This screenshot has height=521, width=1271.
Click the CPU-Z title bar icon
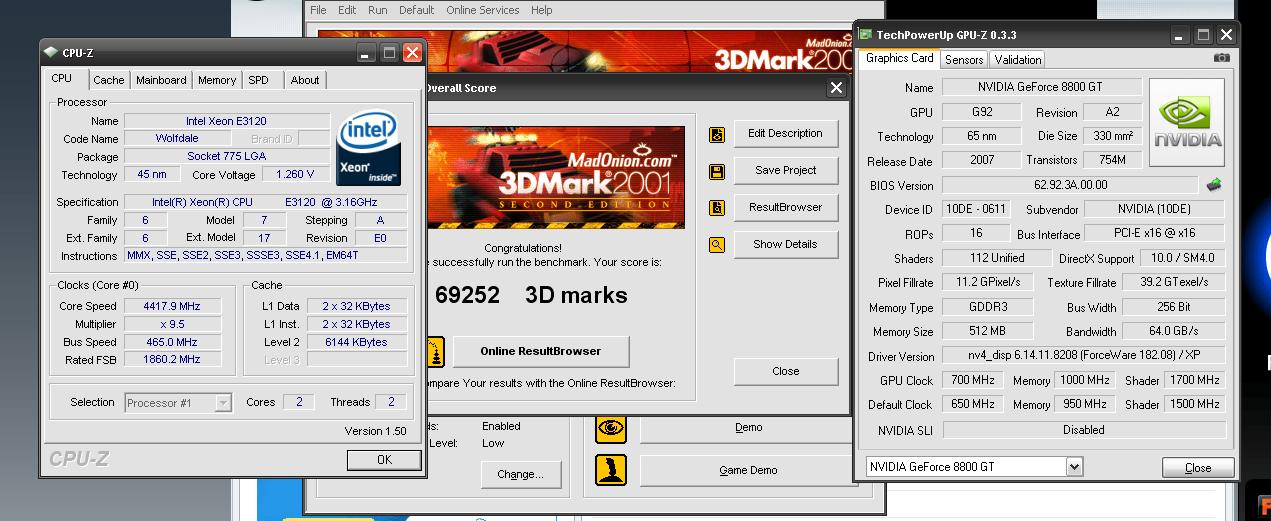pyautogui.click(x=51, y=52)
